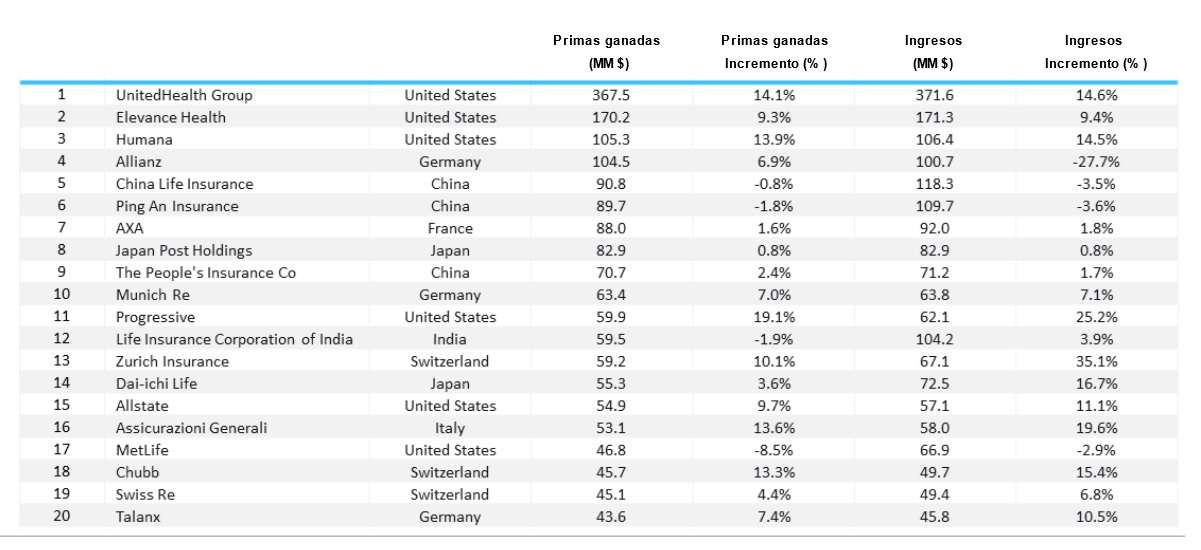1201x550 pixels.
Task: Click the UnitedHealth Group company name
Action: coord(184,95)
